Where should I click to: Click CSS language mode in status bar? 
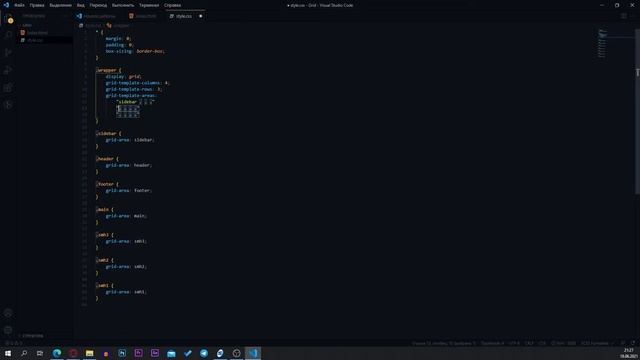click(x=542, y=343)
